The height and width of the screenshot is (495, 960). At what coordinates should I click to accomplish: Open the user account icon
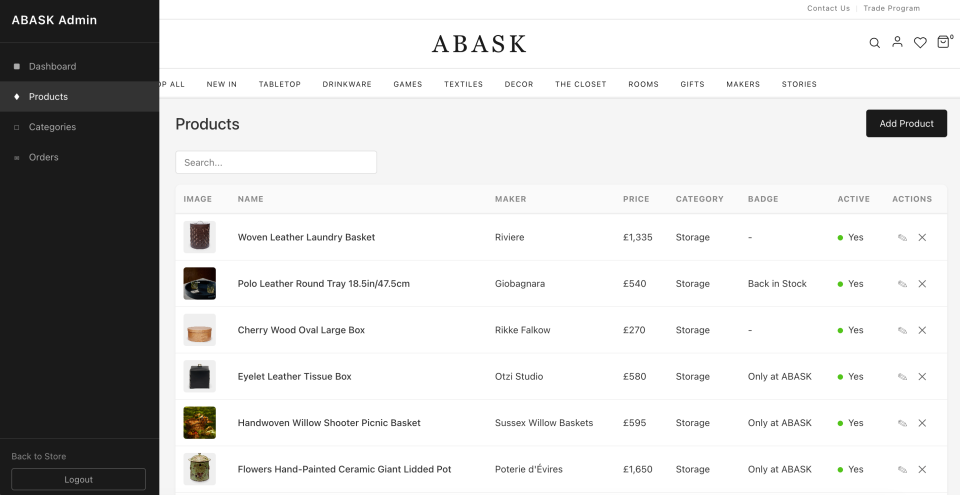coord(897,42)
